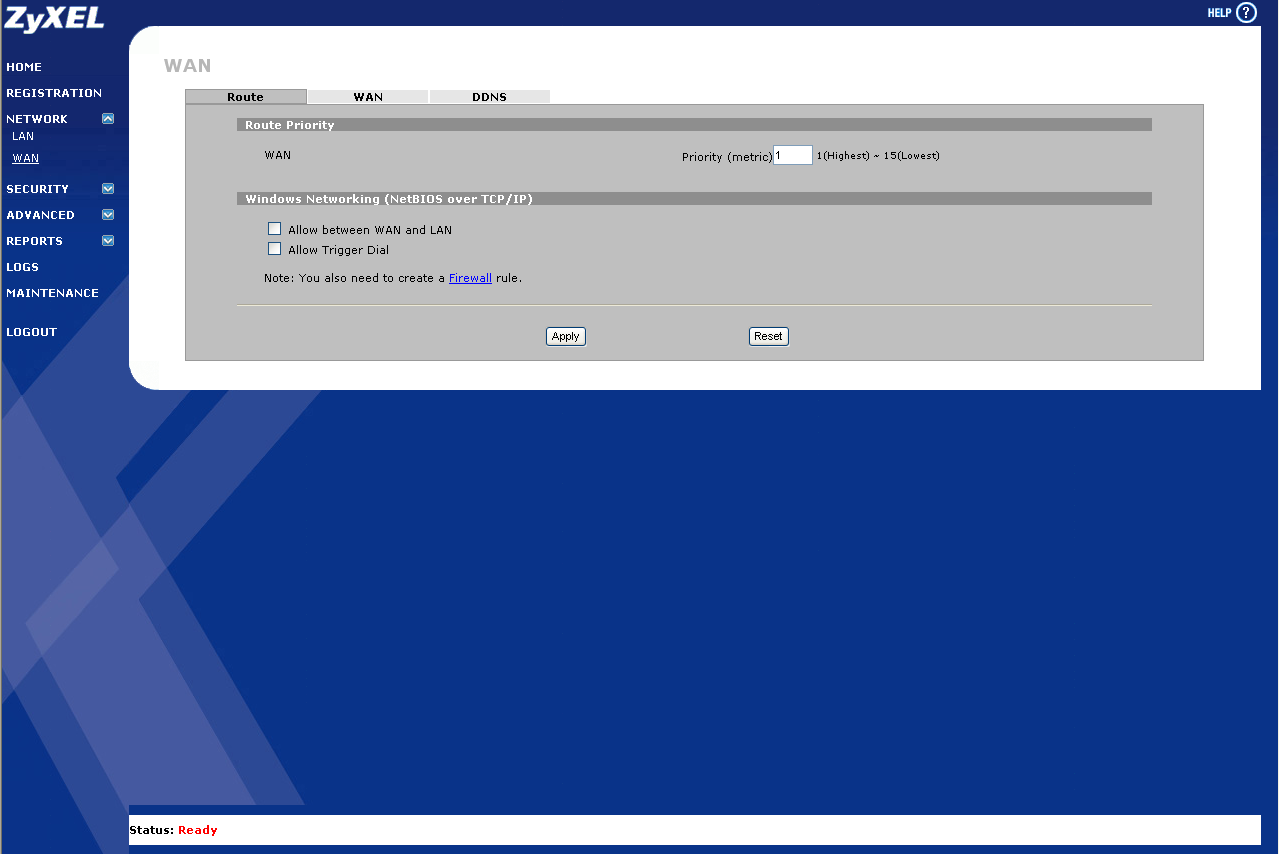The height and width of the screenshot is (854, 1280).
Task: Enable Allow between WAN and LAN
Action: coord(275,229)
